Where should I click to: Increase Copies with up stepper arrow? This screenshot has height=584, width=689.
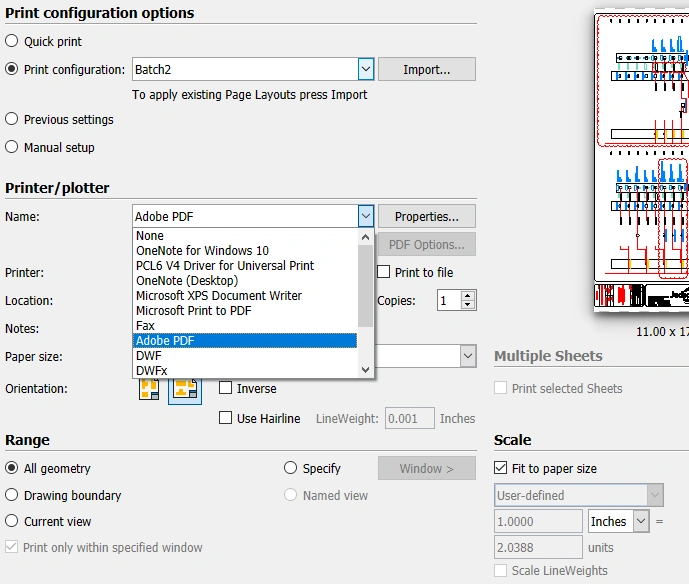tap(468, 295)
